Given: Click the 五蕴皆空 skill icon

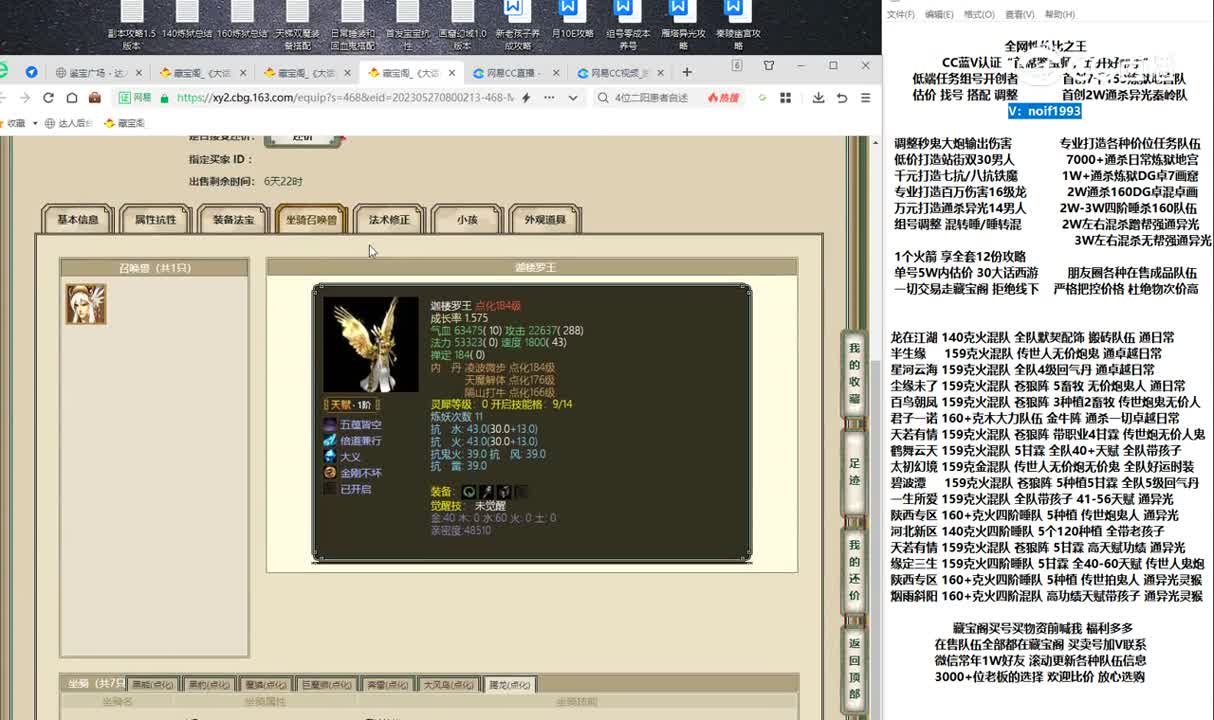Looking at the screenshot, I should pyautogui.click(x=330, y=425).
